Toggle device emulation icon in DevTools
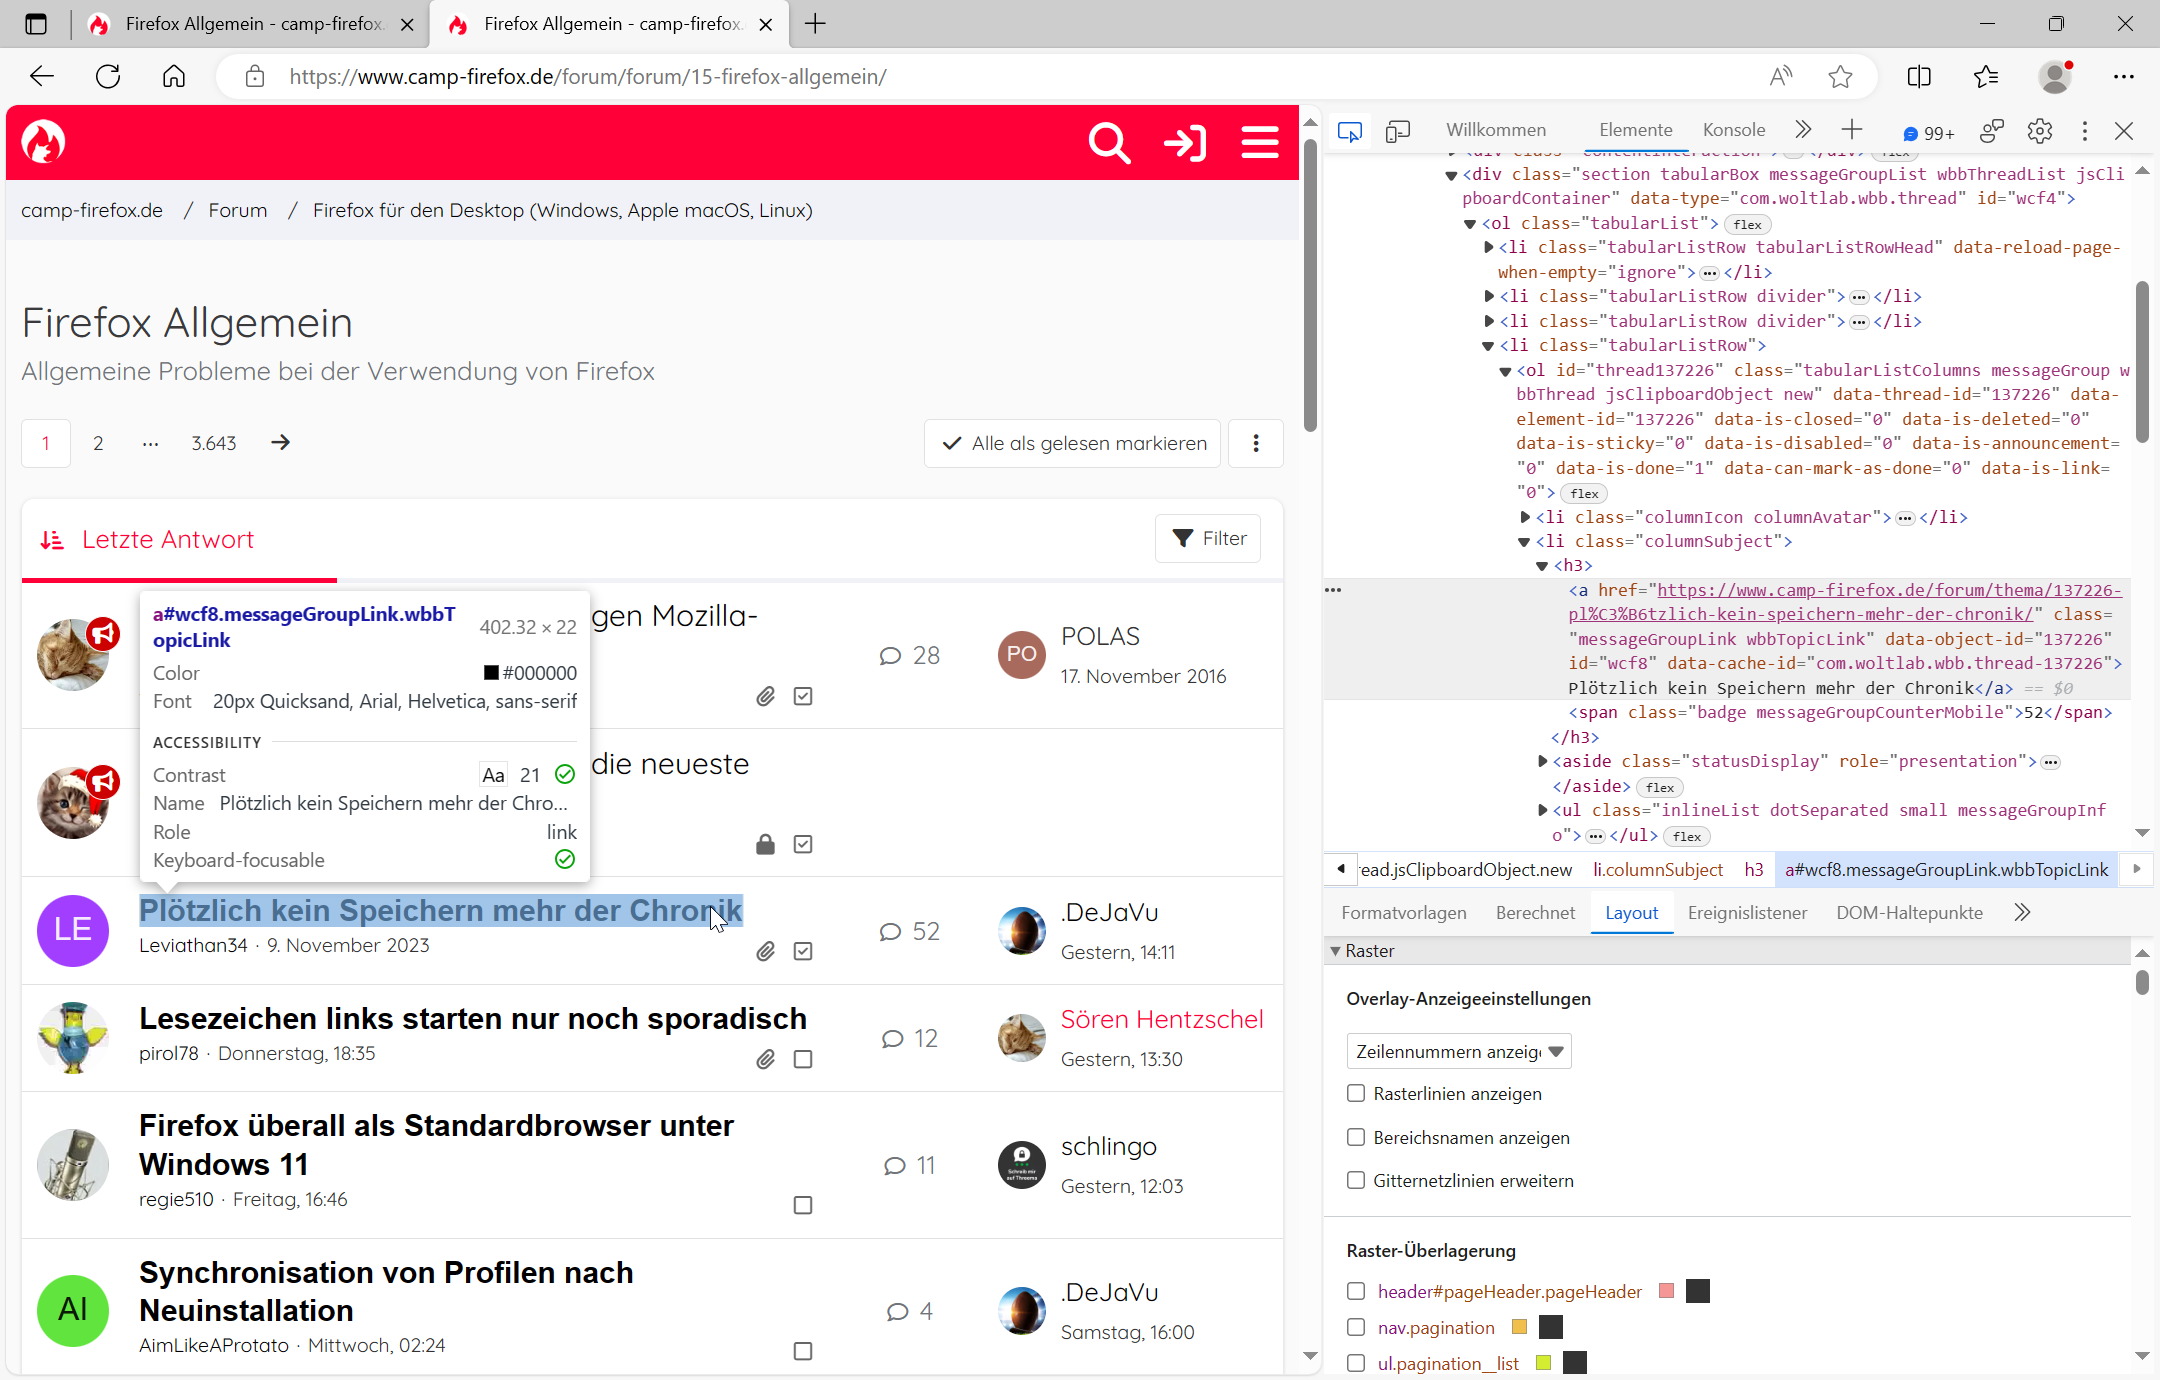The image size is (2160, 1380). (1397, 131)
